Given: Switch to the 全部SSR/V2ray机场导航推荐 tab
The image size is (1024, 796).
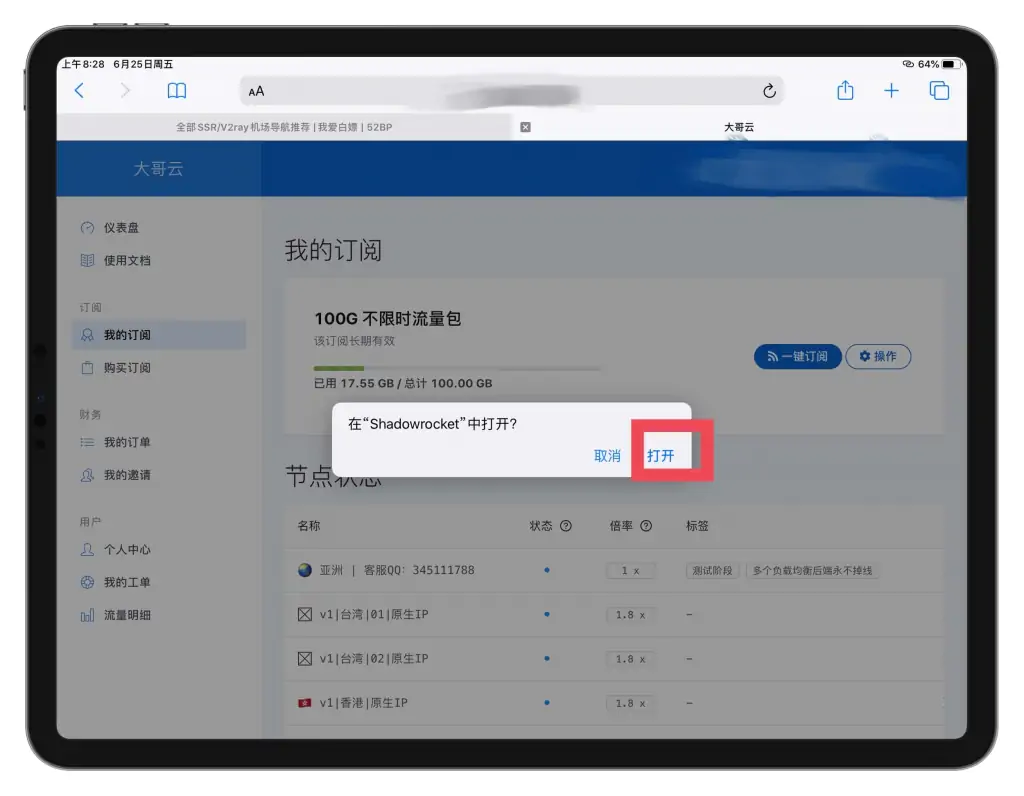Looking at the screenshot, I should (284, 127).
